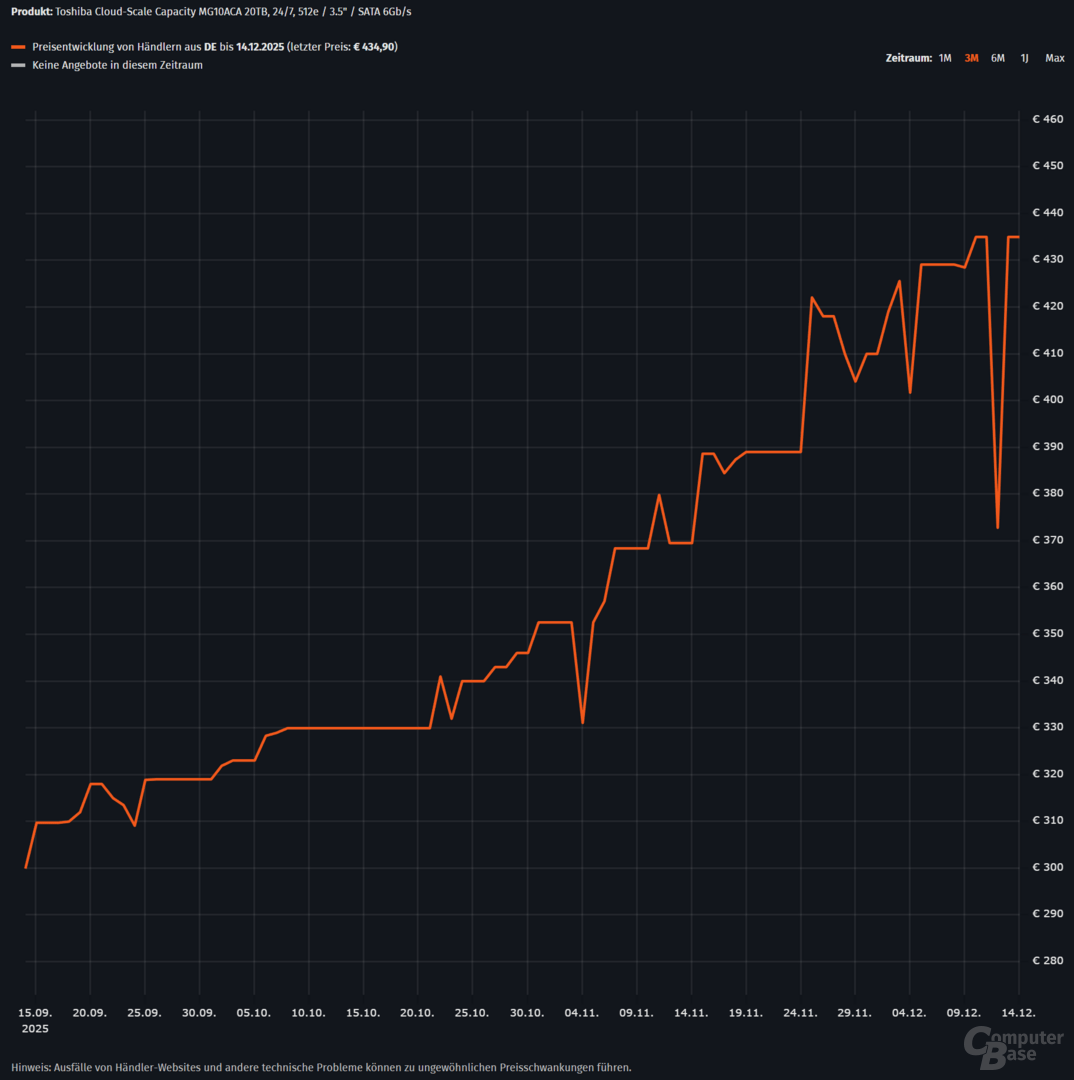
Task: Click the final data point at 14.12.
Action: point(1018,237)
